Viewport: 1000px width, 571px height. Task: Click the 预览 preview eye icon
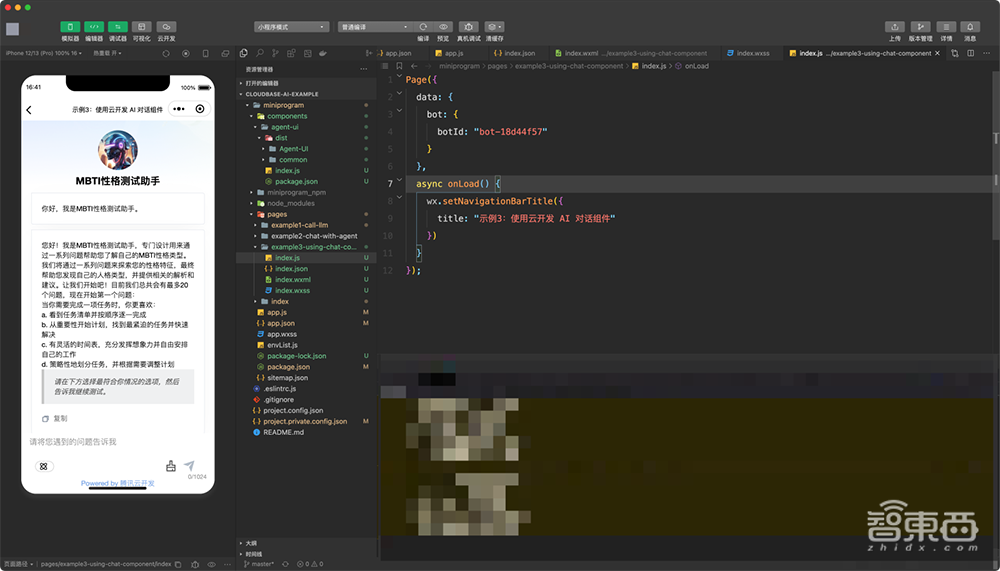coord(443,26)
